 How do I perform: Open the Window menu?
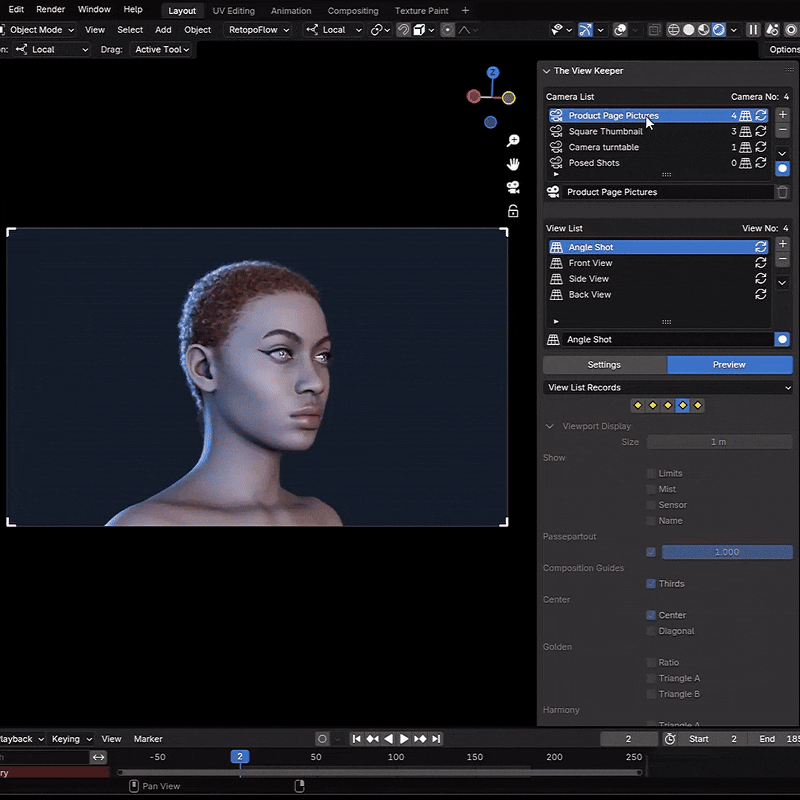coord(94,9)
